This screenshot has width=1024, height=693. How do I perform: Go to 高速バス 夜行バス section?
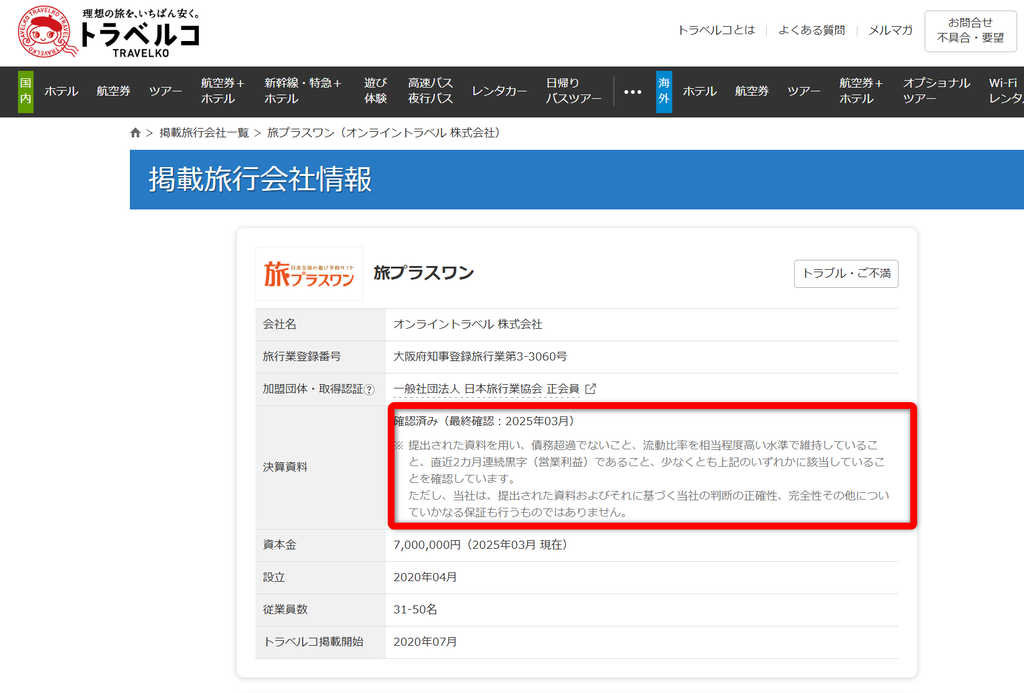click(430, 91)
